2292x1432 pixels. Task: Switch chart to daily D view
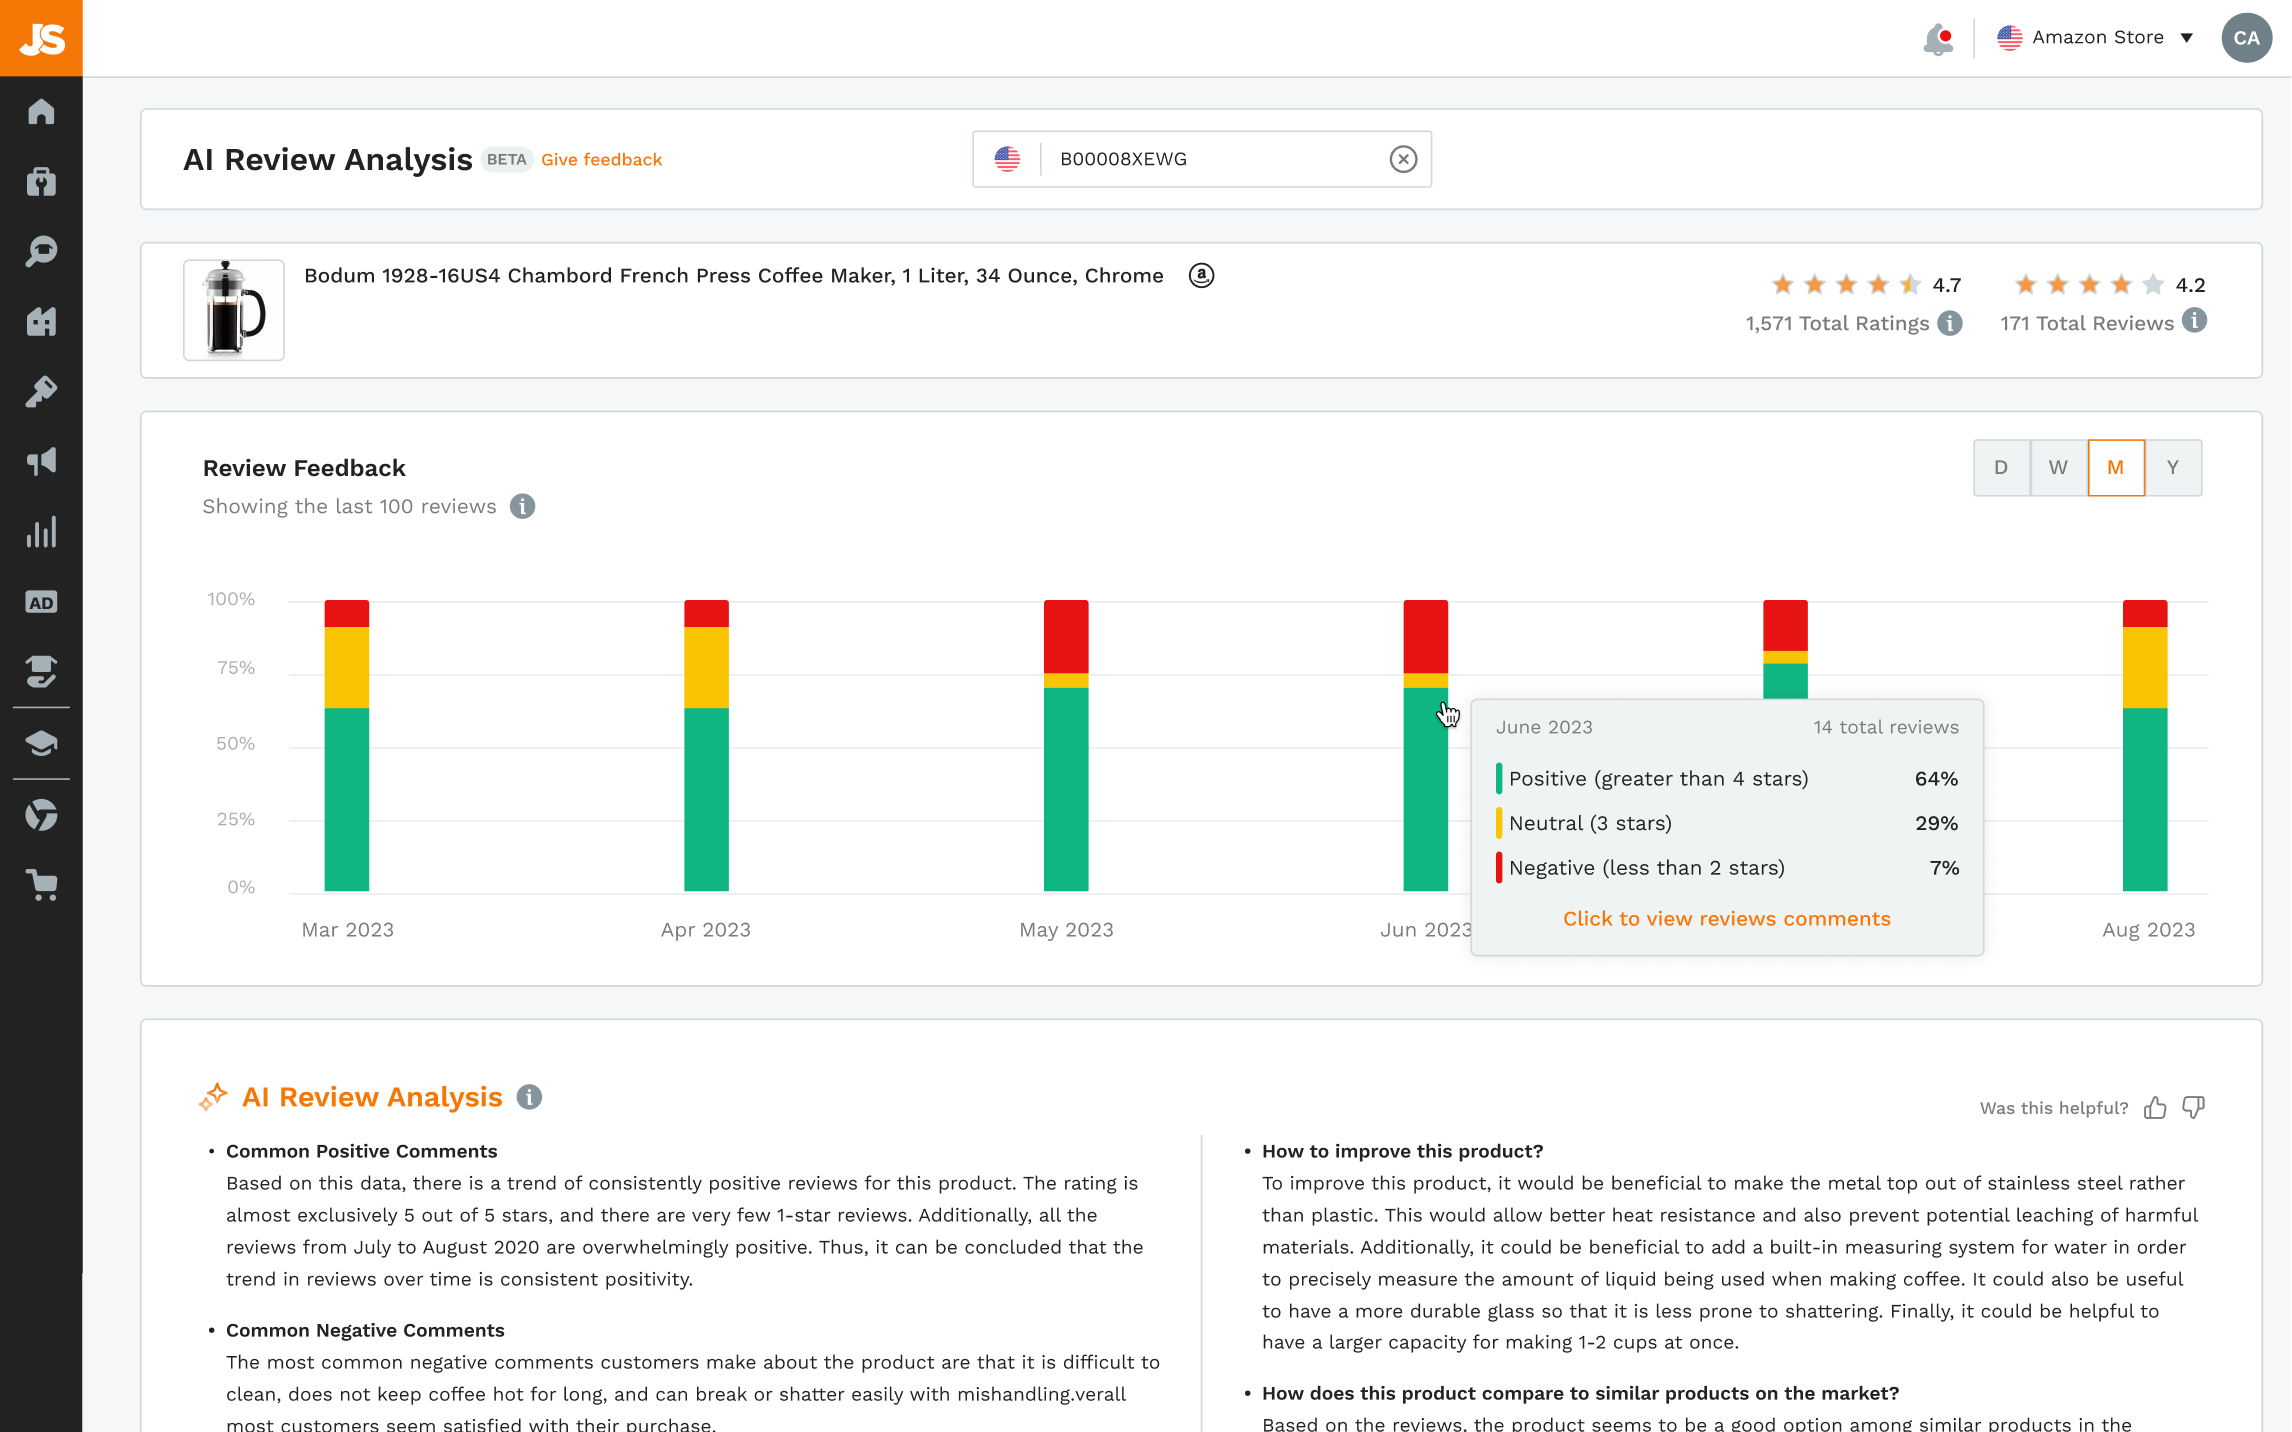(x=2001, y=467)
